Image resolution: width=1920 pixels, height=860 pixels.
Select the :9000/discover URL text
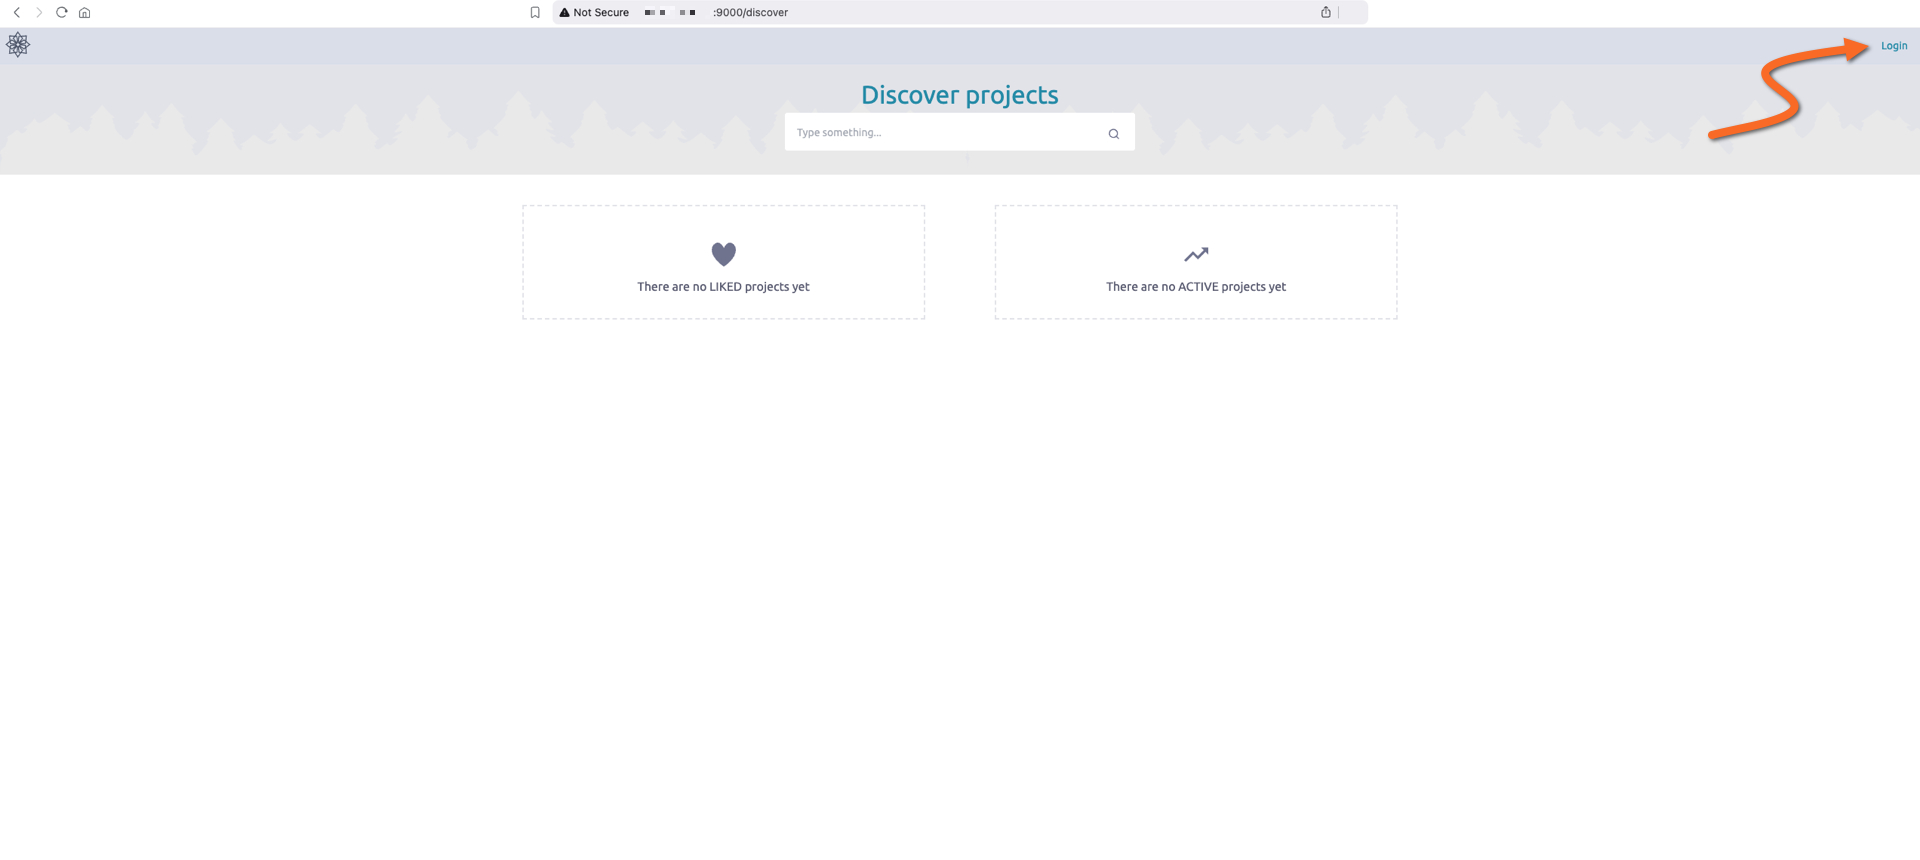[750, 13]
